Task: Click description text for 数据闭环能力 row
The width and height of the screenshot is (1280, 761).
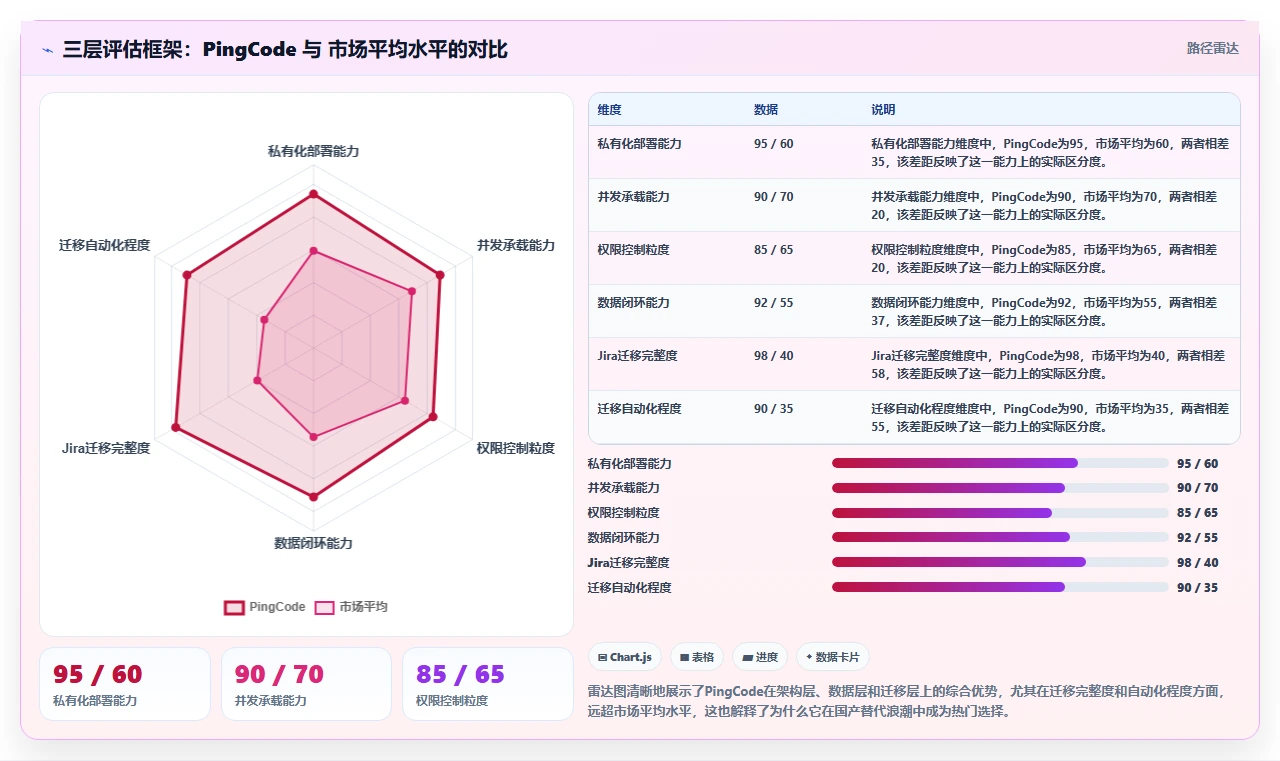Action: point(1046,311)
